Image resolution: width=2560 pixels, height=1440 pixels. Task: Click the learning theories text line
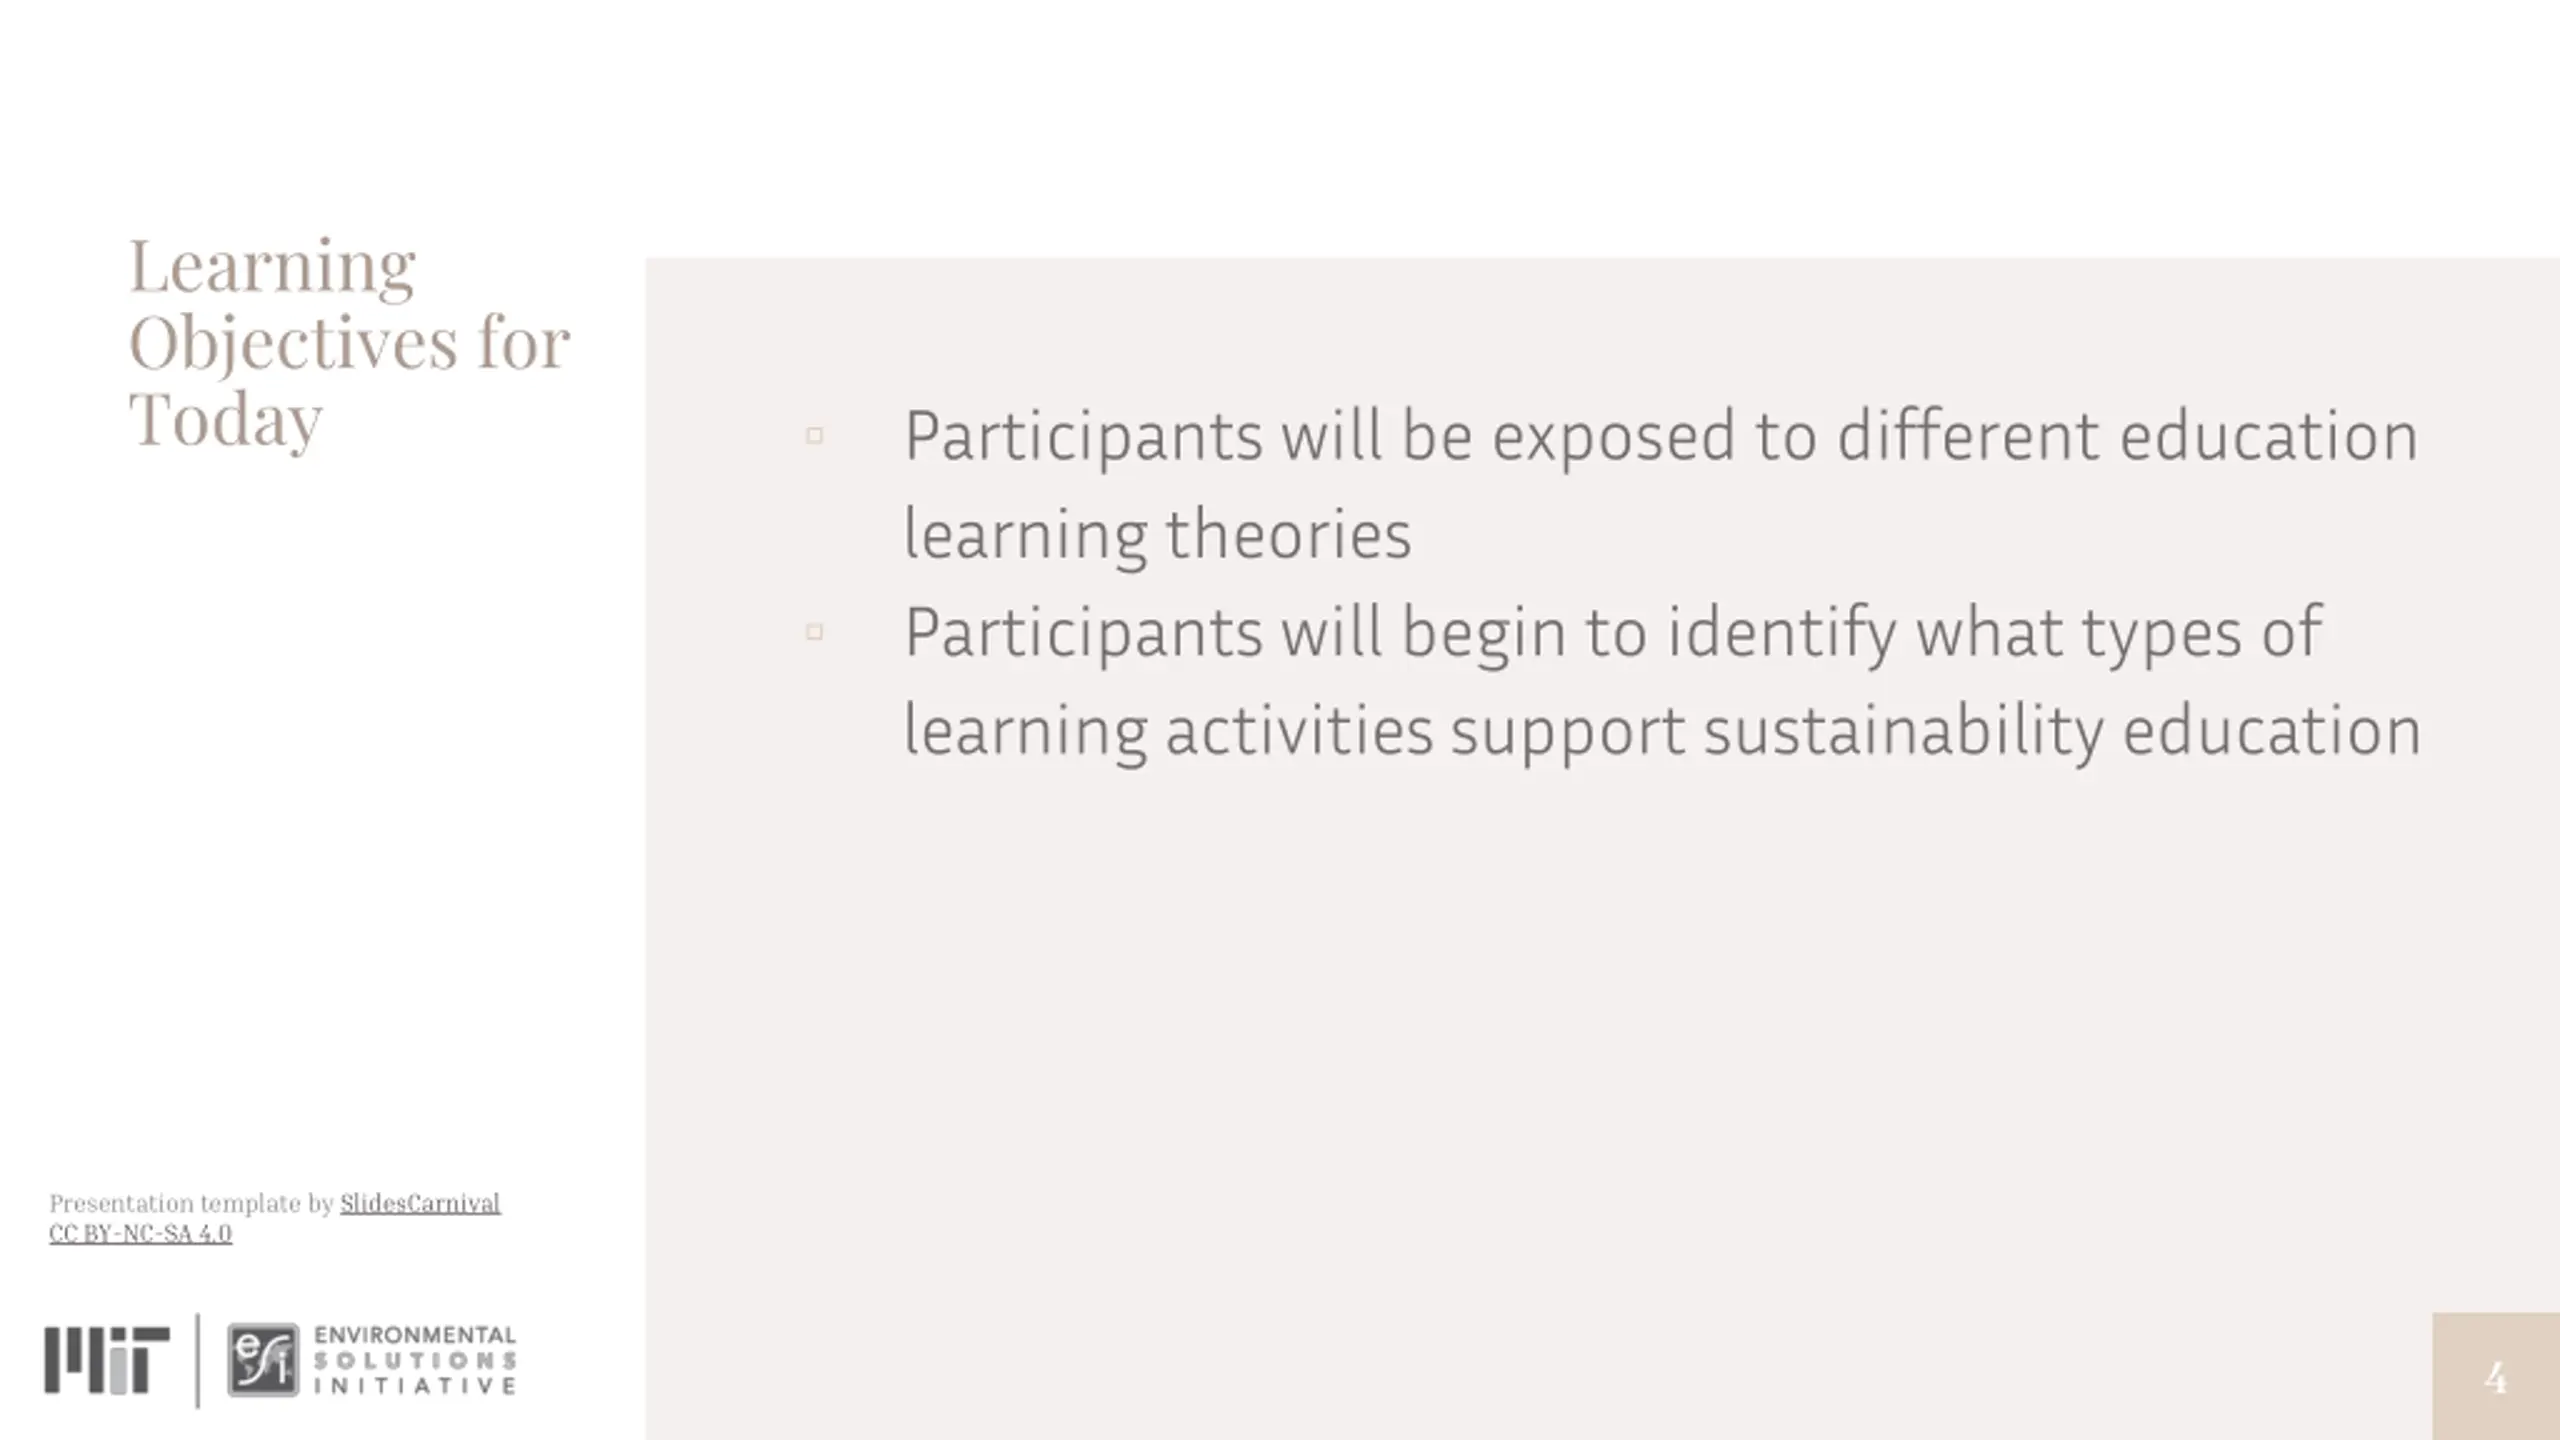tap(1157, 535)
